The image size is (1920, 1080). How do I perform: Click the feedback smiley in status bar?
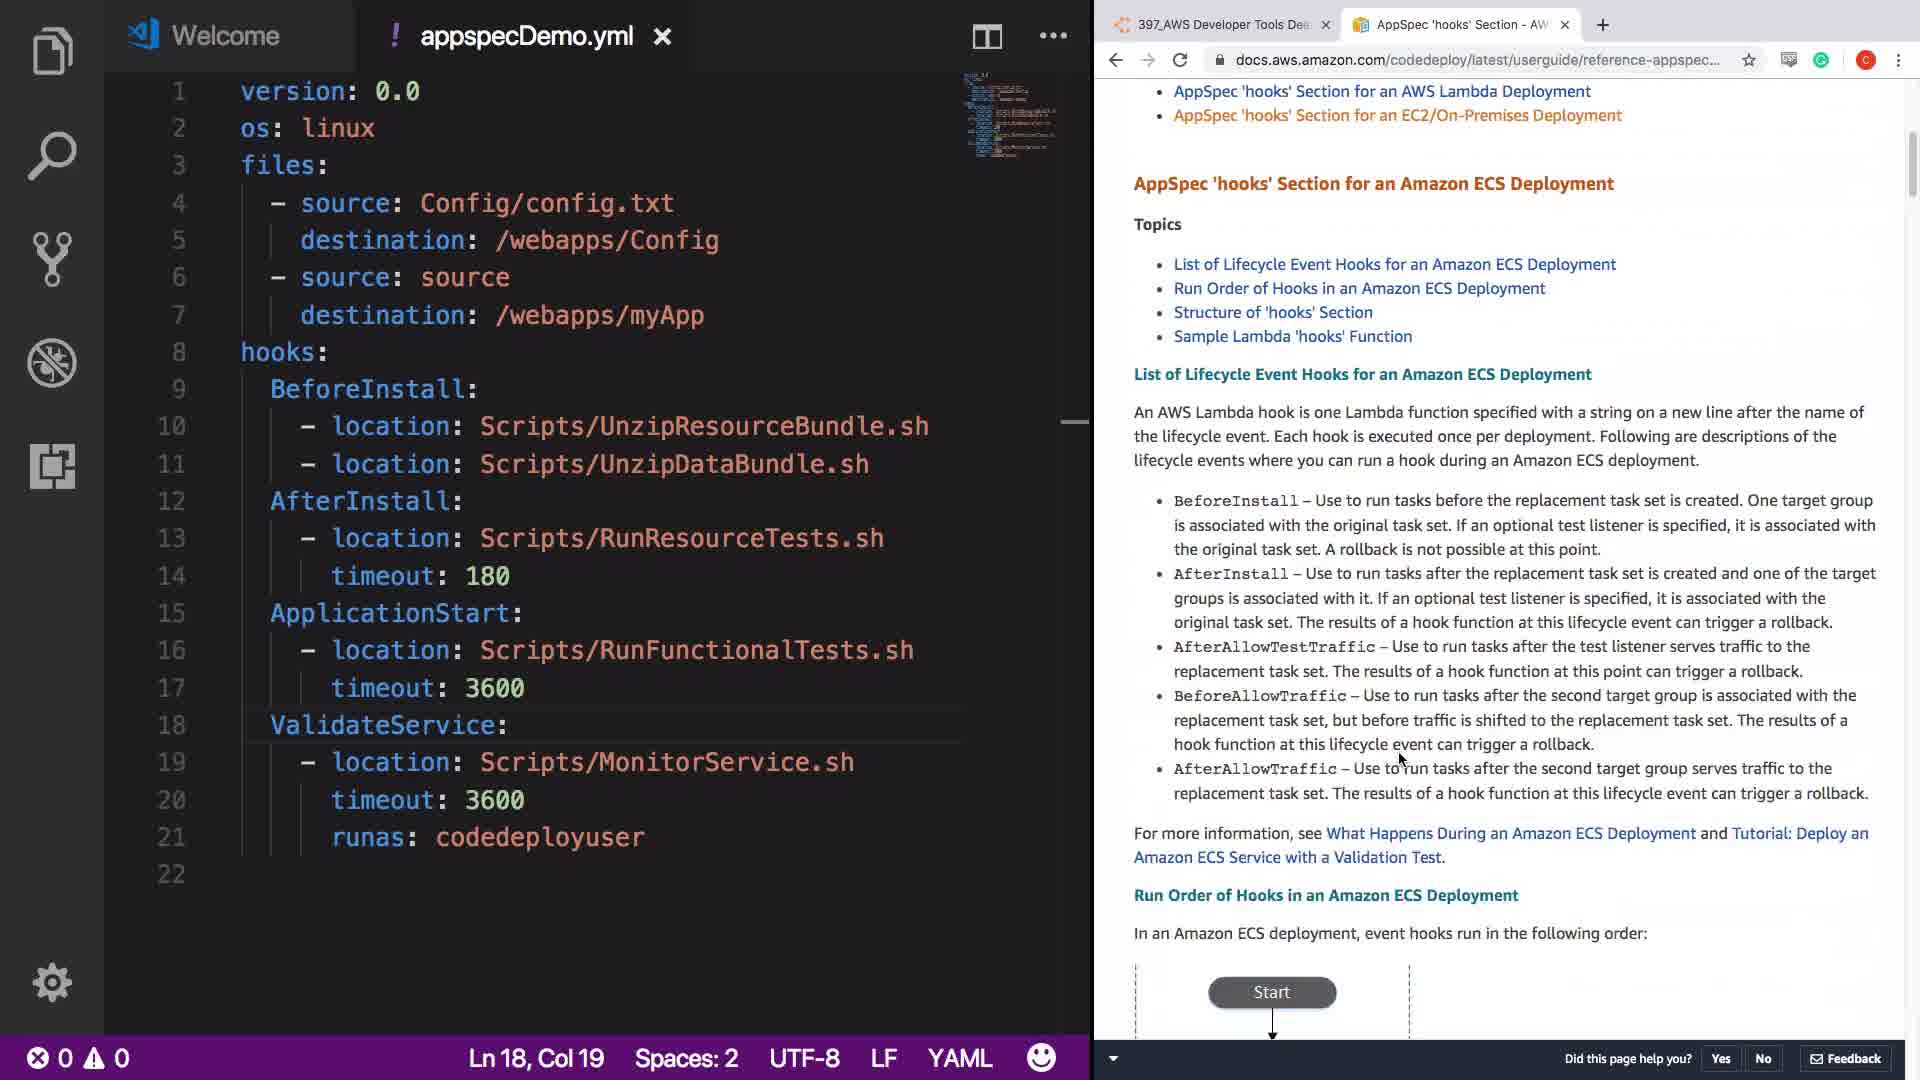[1041, 1057]
